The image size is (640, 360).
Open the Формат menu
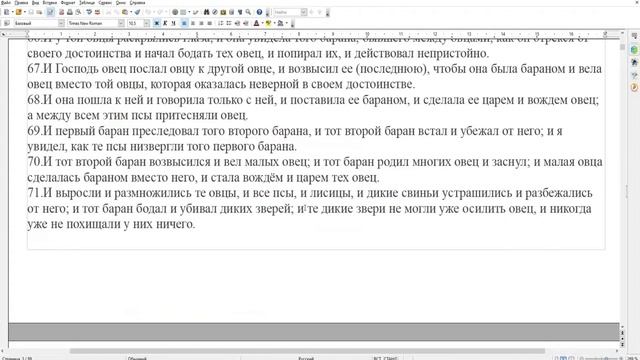(68, 2)
